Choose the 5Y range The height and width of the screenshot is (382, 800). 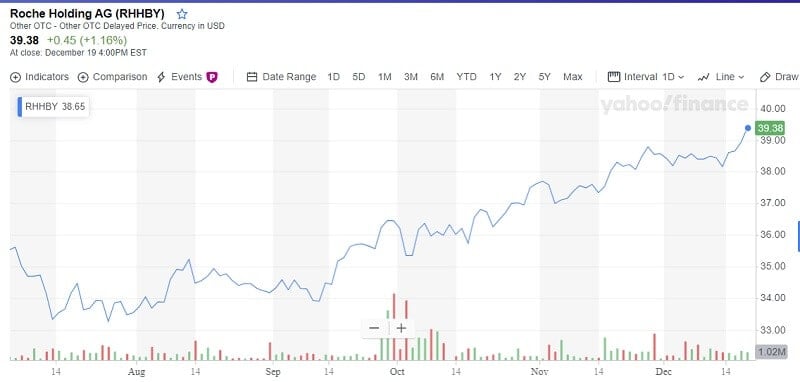[x=544, y=77]
